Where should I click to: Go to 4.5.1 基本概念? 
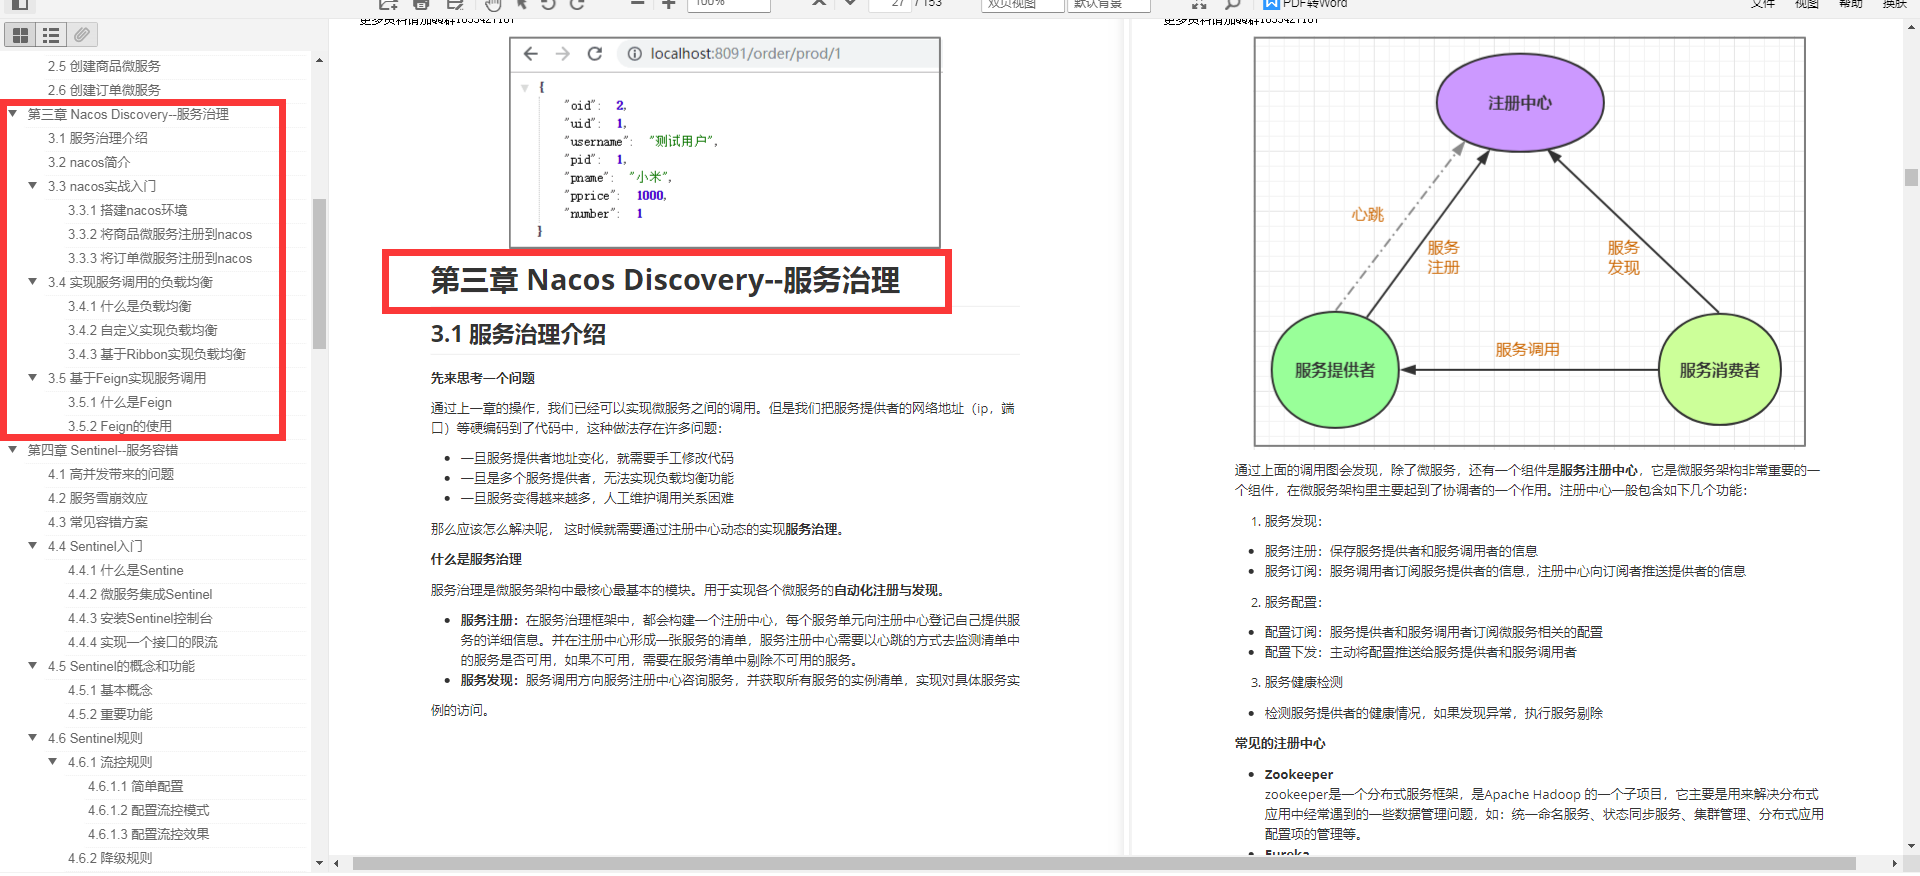[x=110, y=690]
